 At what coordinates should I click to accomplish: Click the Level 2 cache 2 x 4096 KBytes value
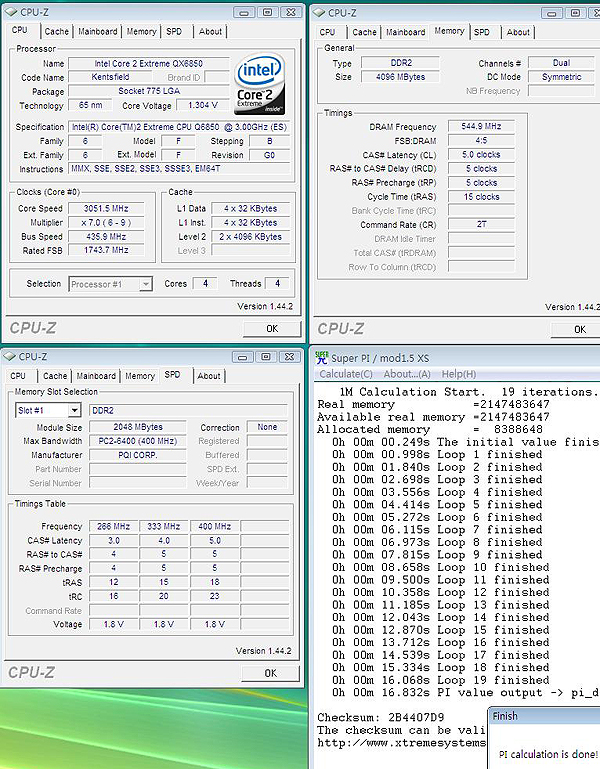250,236
